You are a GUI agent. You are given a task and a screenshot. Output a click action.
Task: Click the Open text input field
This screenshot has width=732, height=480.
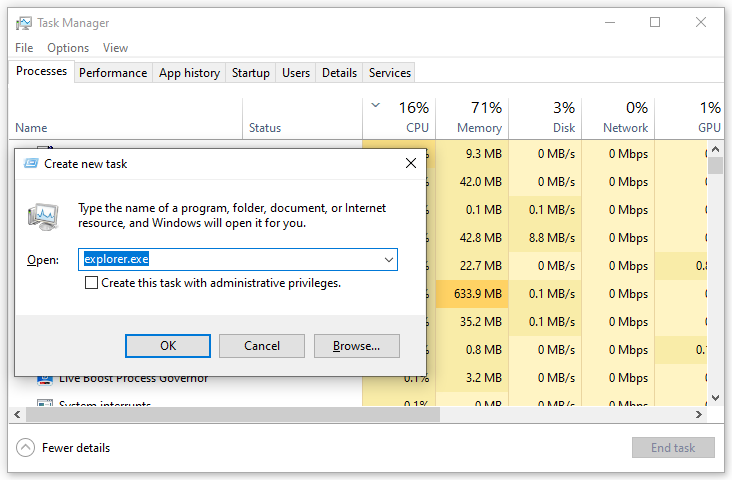point(238,260)
